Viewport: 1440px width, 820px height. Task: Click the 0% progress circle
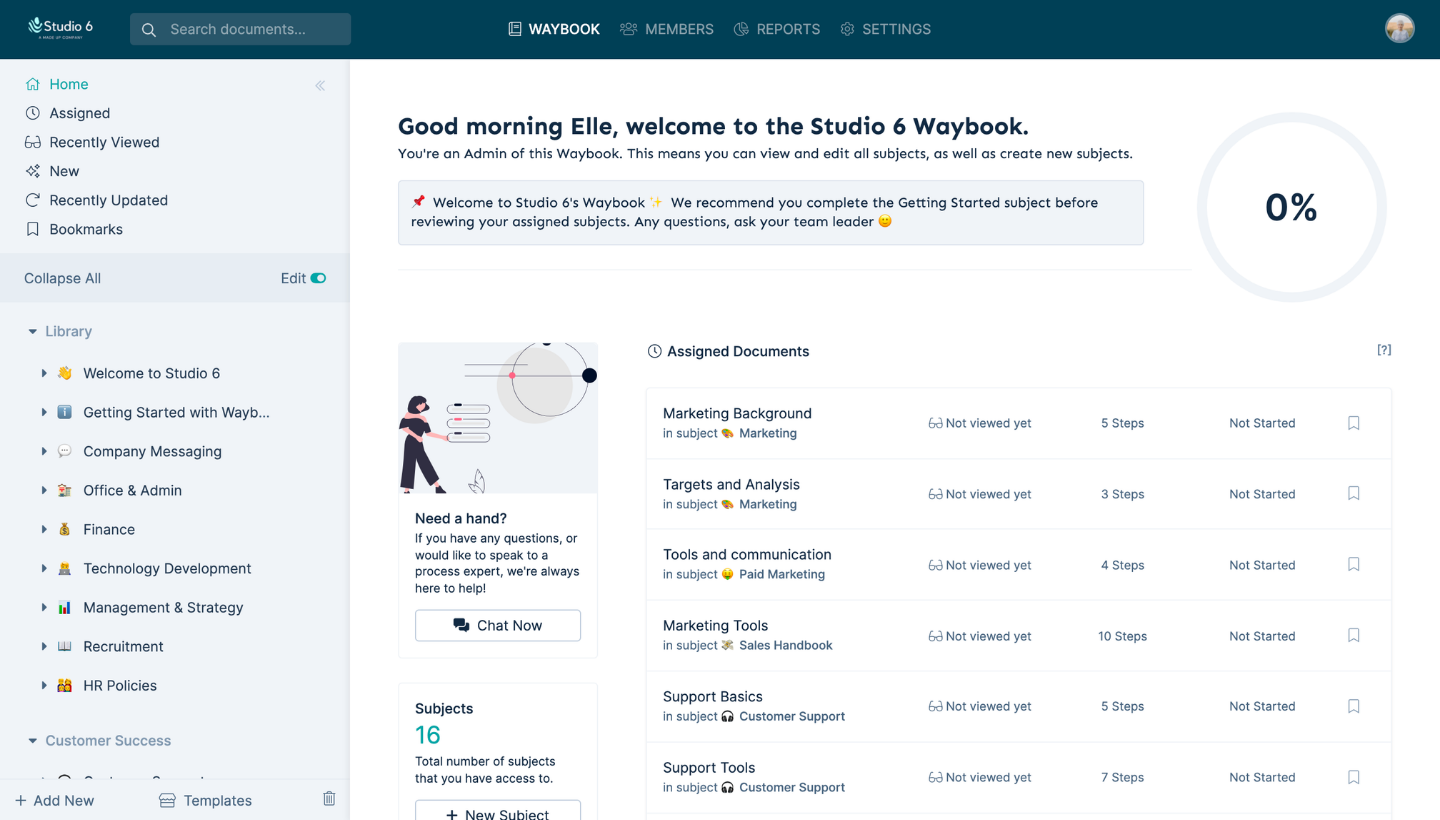point(1293,207)
